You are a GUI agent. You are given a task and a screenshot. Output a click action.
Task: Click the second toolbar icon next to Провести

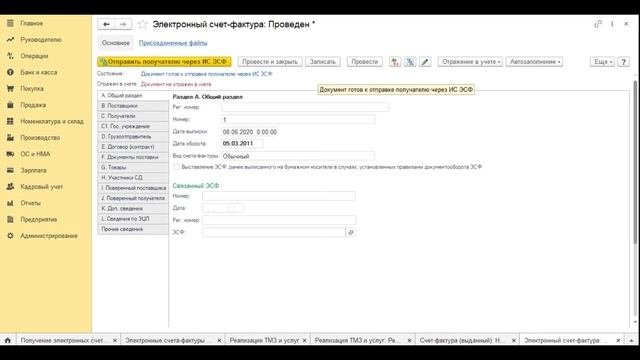[x=410, y=62]
